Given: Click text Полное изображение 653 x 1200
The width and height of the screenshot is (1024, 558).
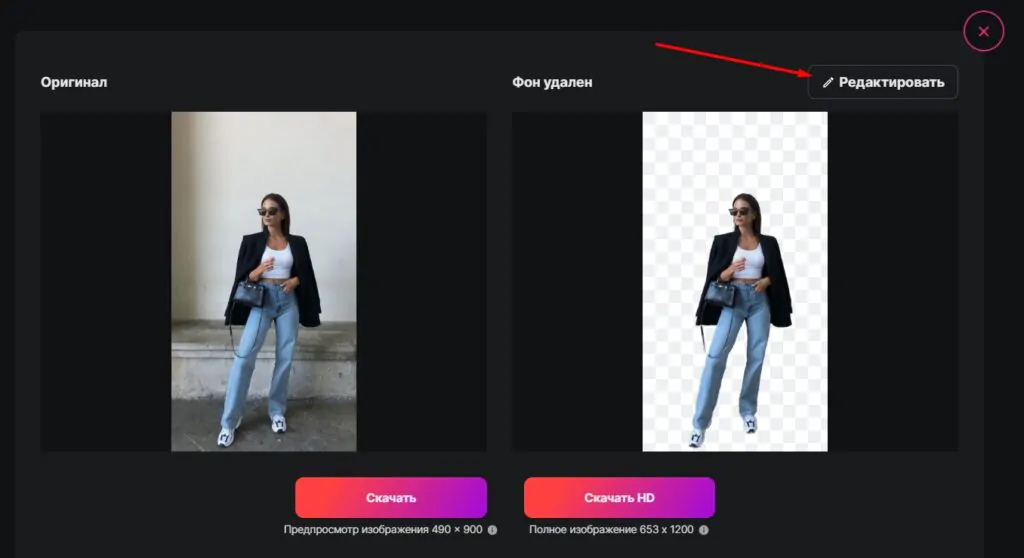Looking at the screenshot, I should click(x=611, y=529).
